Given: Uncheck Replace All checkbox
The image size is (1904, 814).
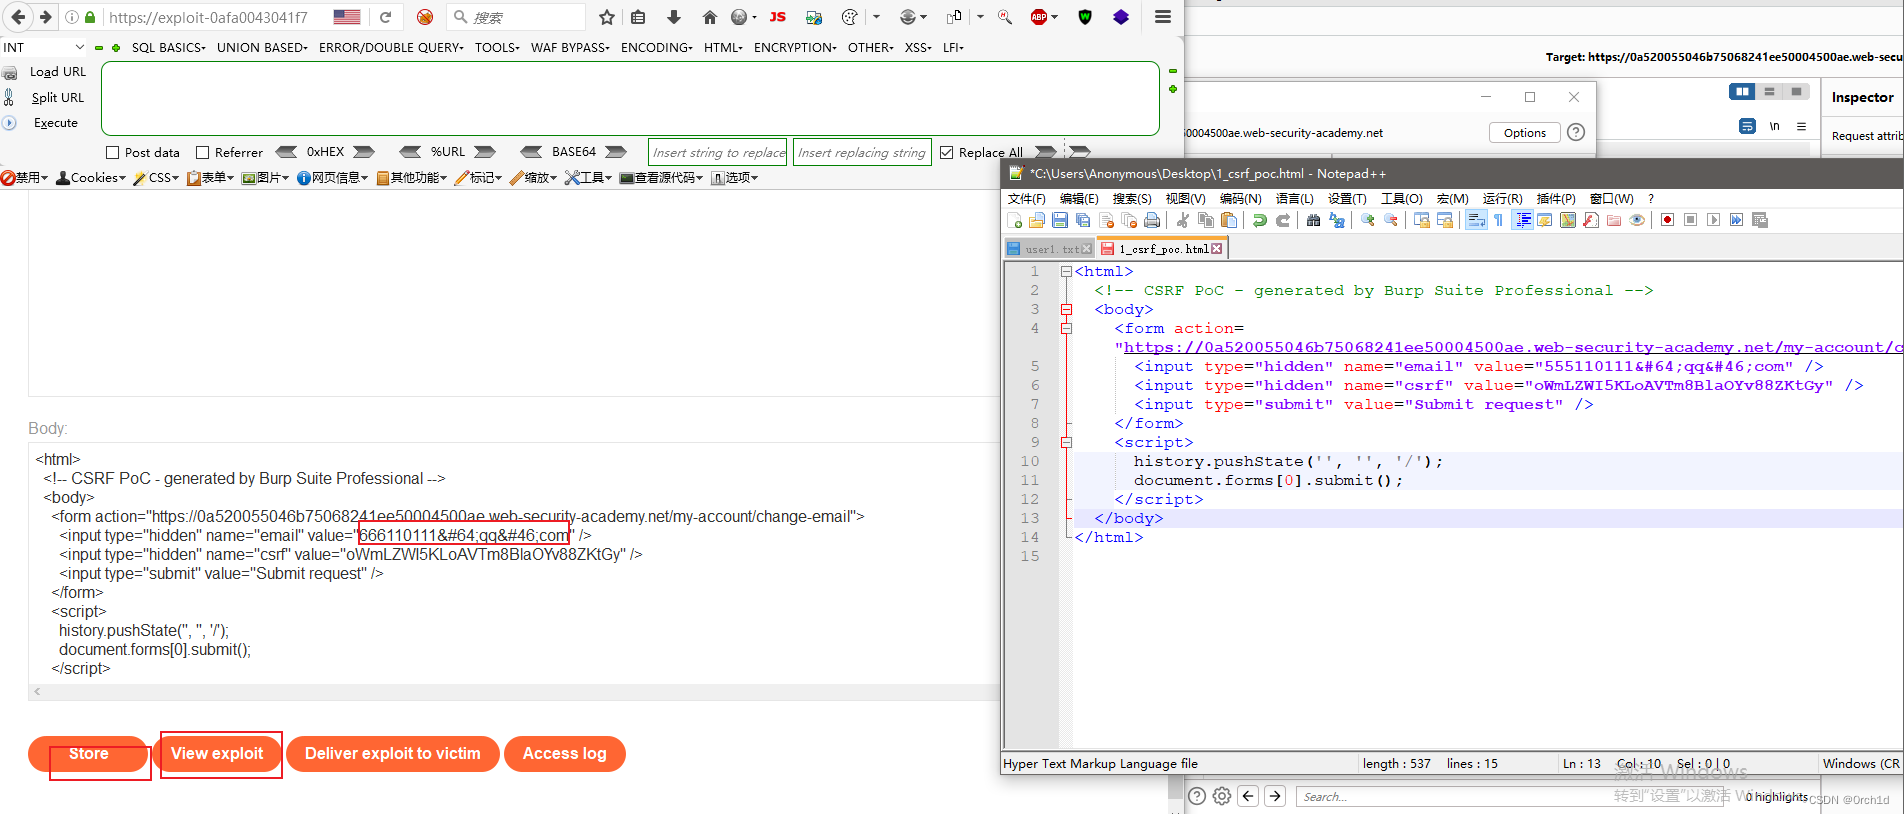Looking at the screenshot, I should [947, 152].
